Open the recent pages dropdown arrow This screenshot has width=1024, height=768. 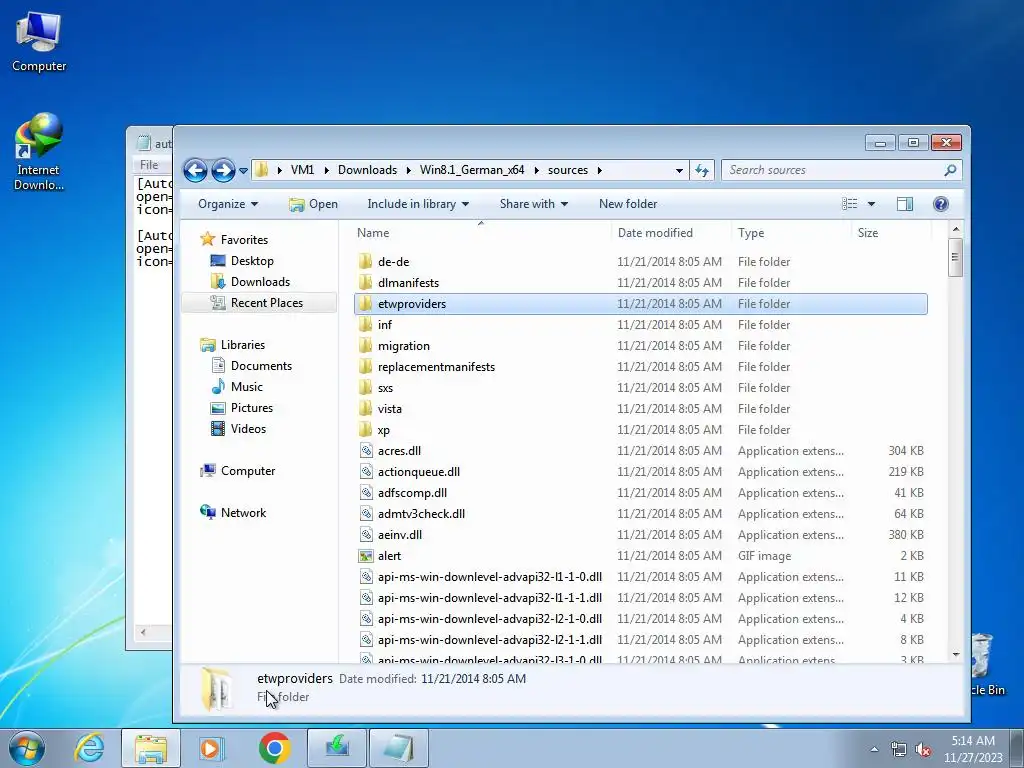tap(243, 171)
